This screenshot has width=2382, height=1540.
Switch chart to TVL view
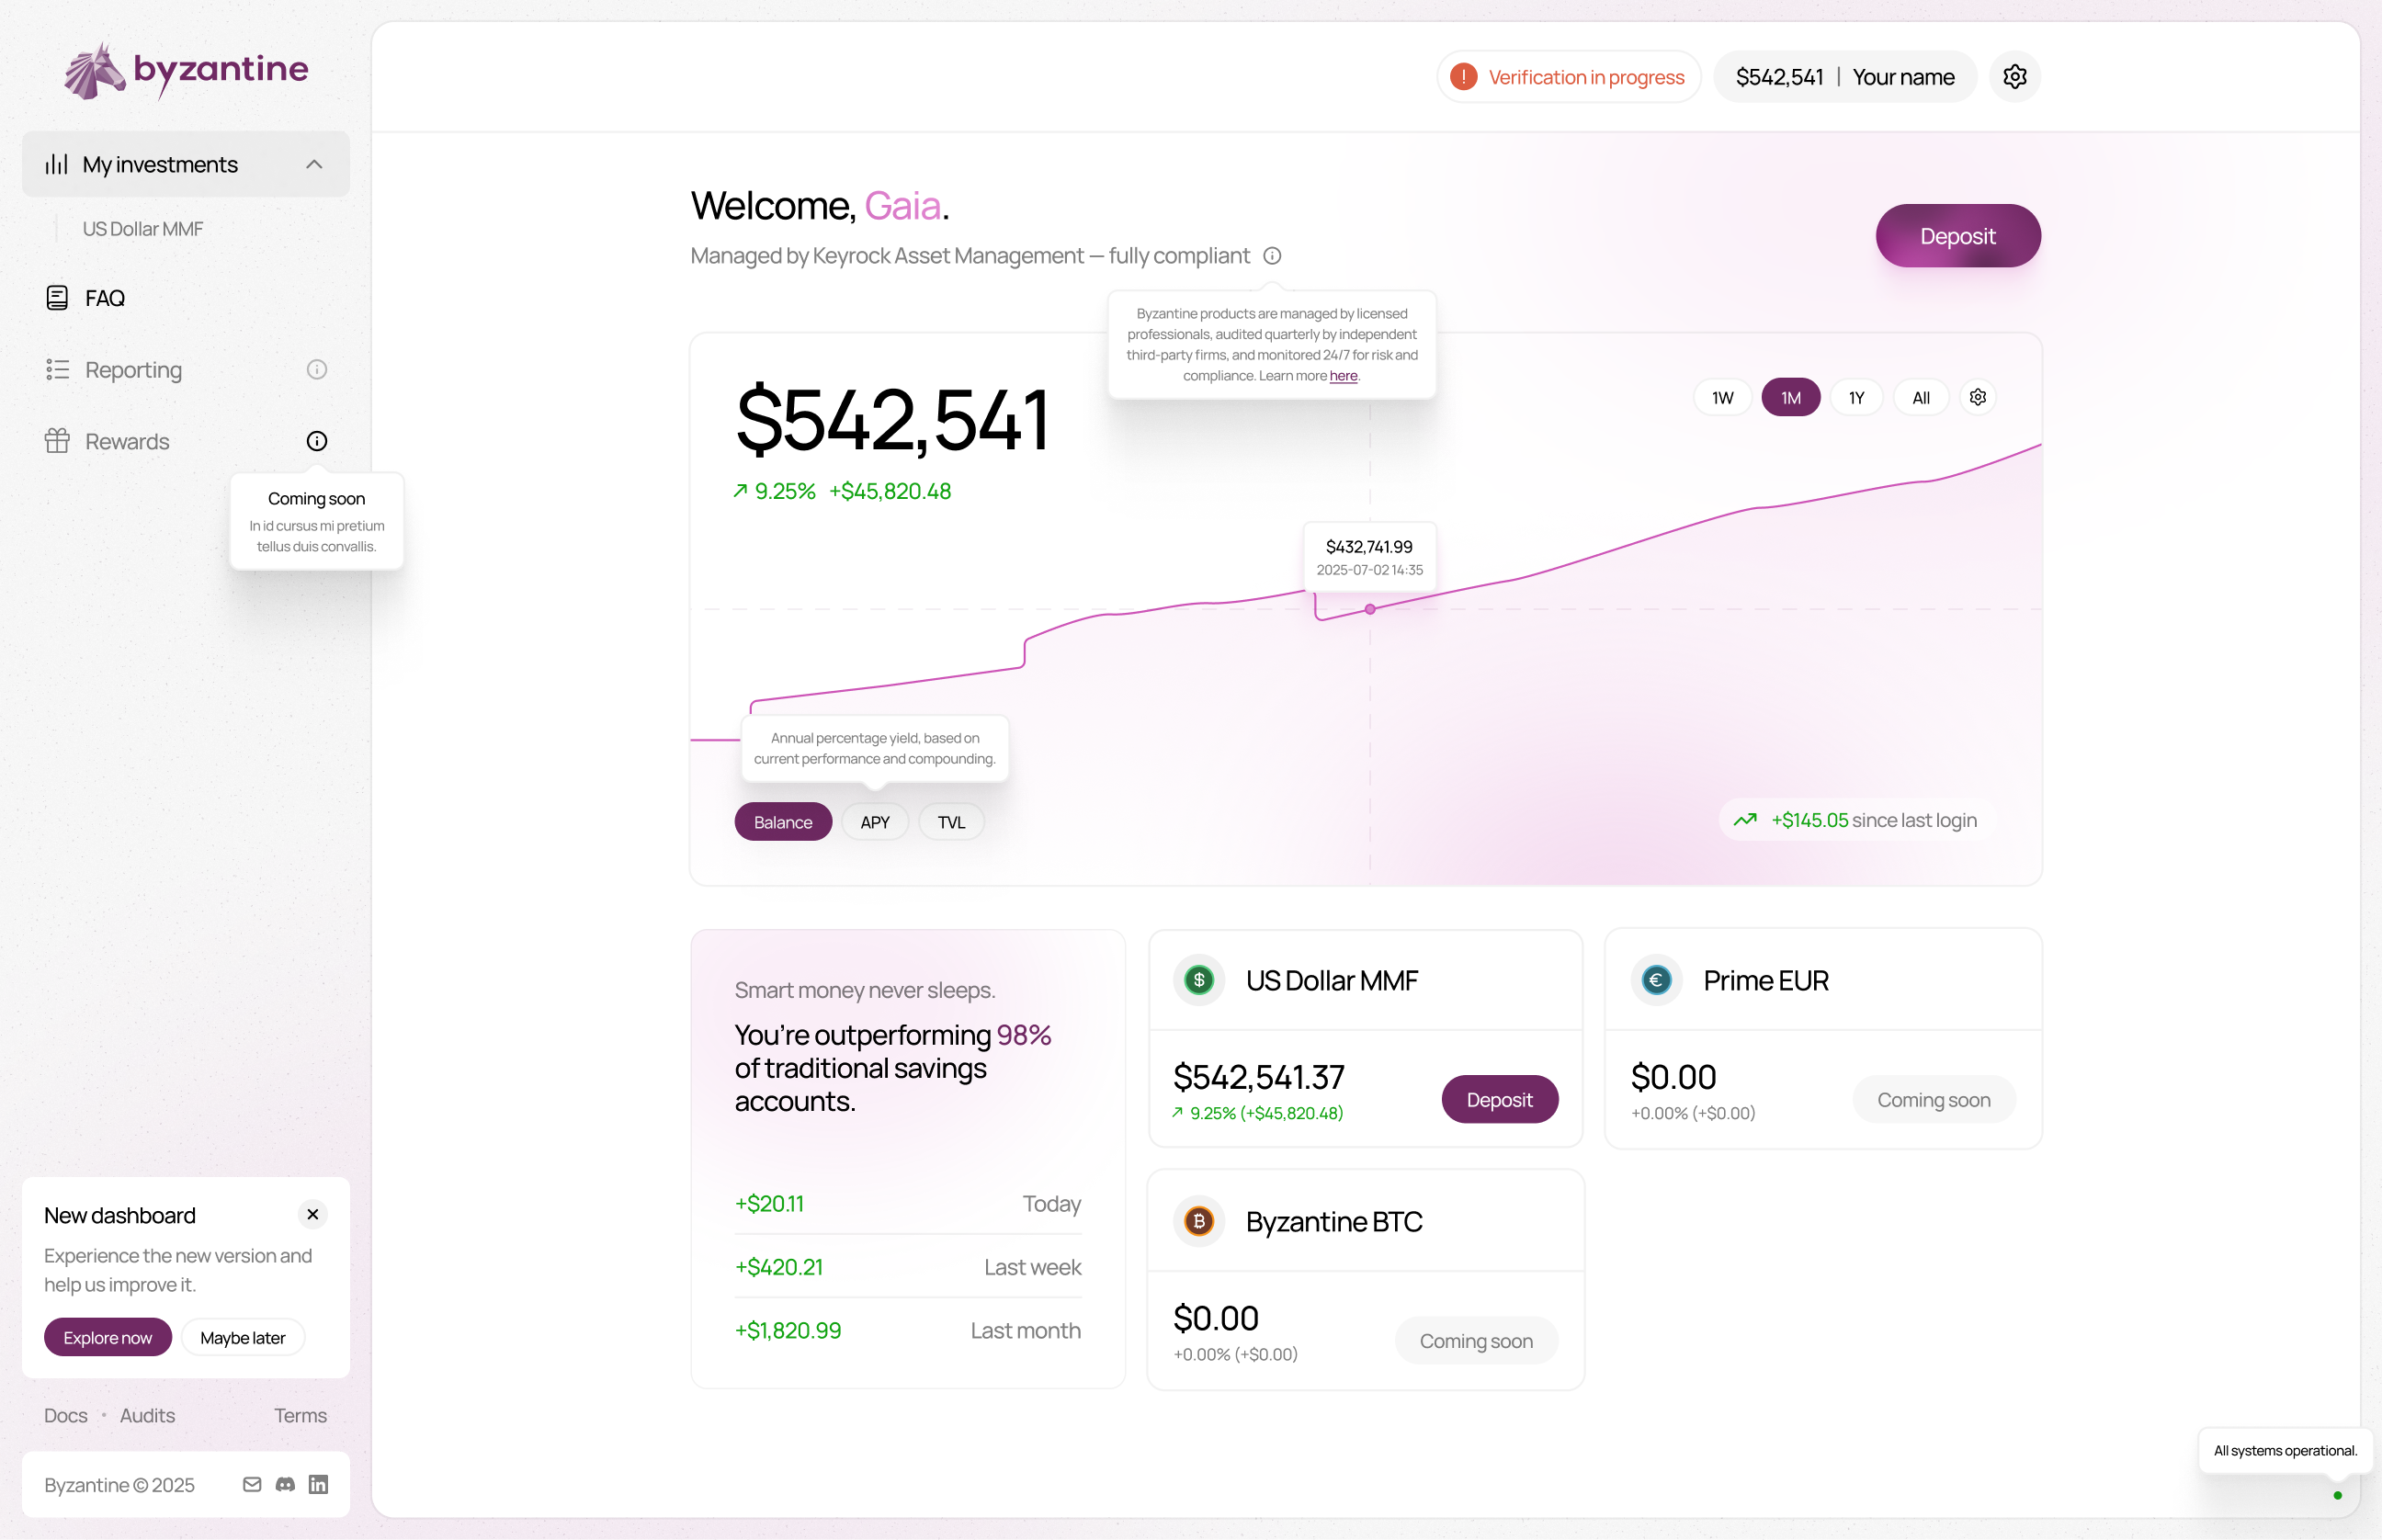pos(950,822)
